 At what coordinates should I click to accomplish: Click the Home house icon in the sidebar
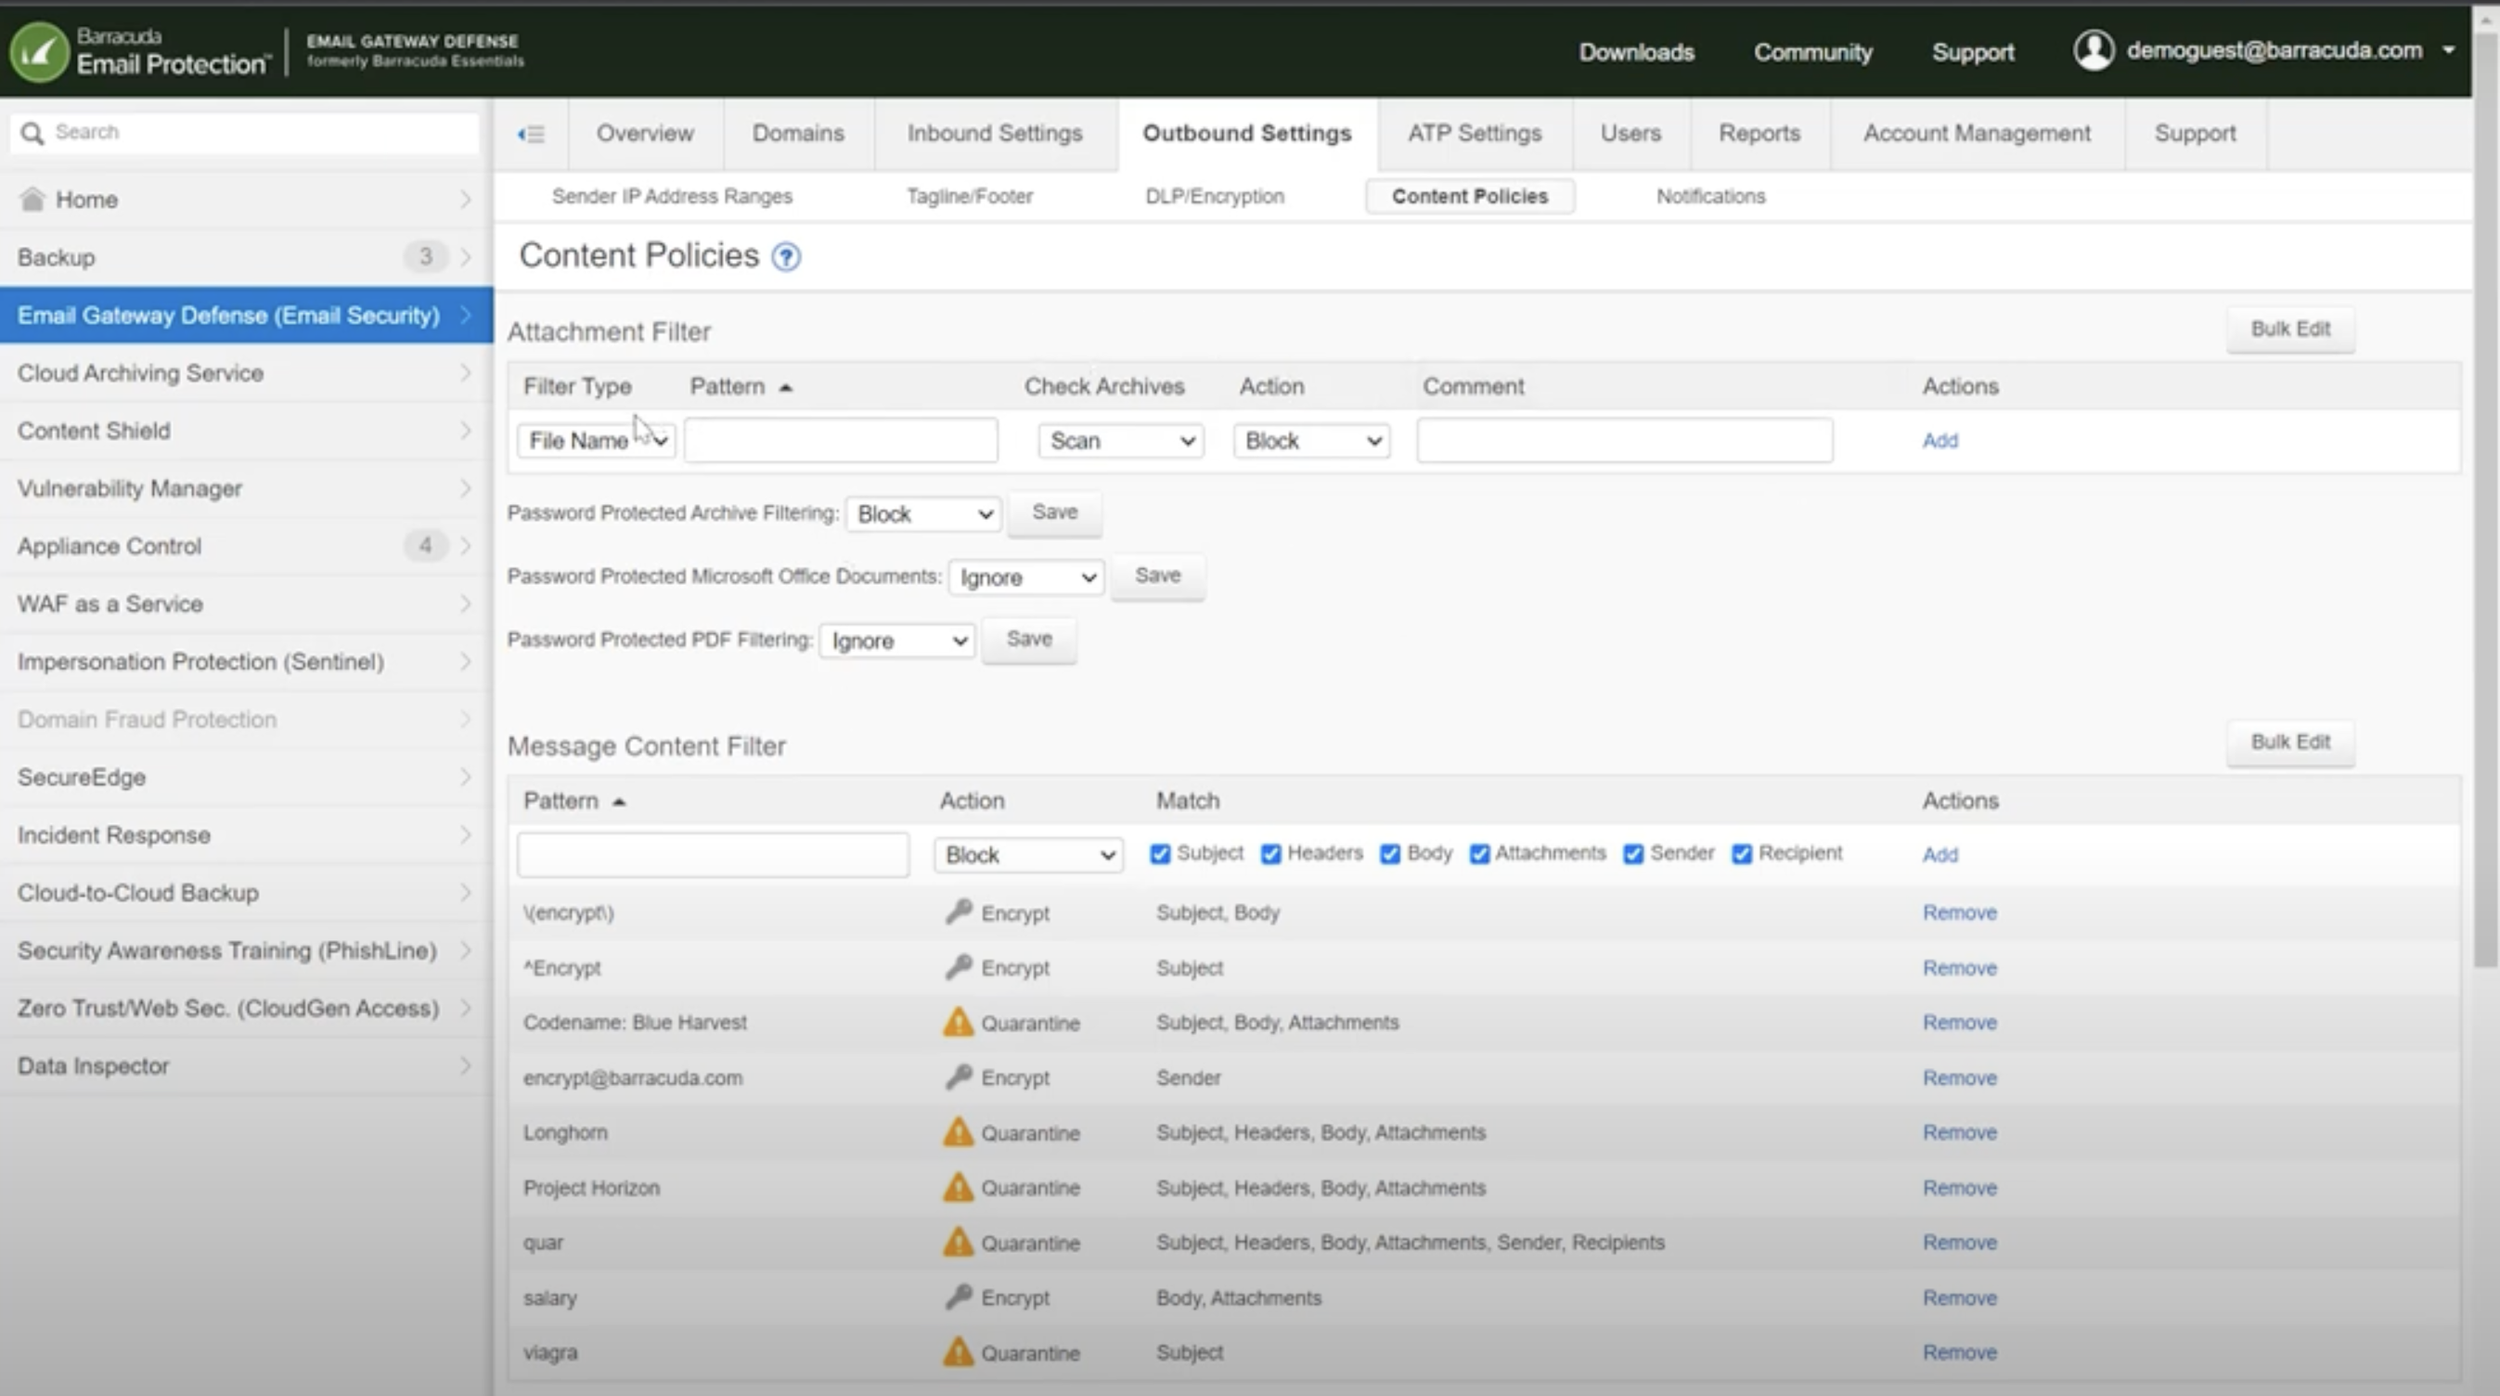tap(33, 199)
